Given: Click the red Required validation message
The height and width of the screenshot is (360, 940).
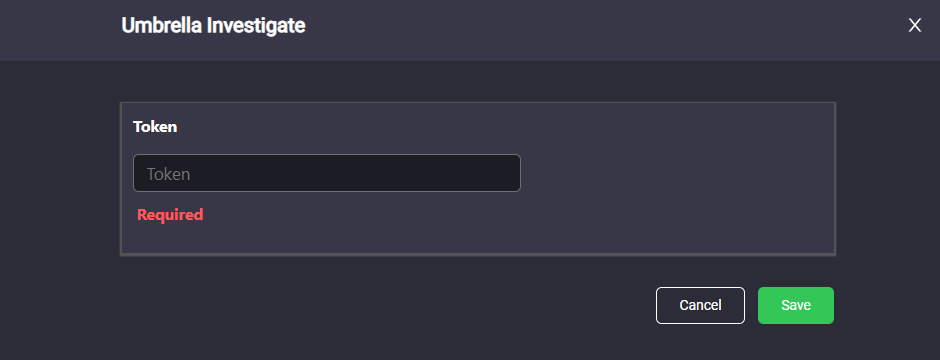Looking at the screenshot, I should (x=170, y=214).
